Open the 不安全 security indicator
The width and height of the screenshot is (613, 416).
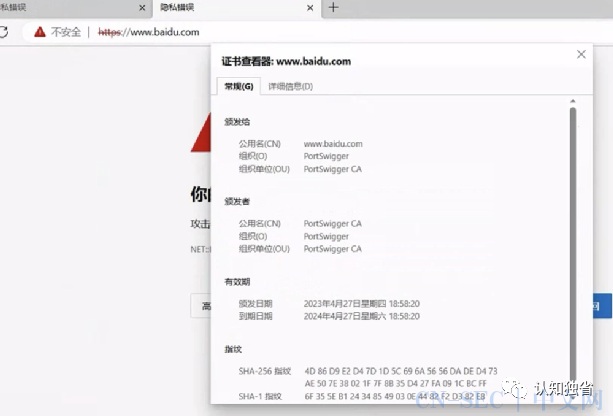(57, 32)
